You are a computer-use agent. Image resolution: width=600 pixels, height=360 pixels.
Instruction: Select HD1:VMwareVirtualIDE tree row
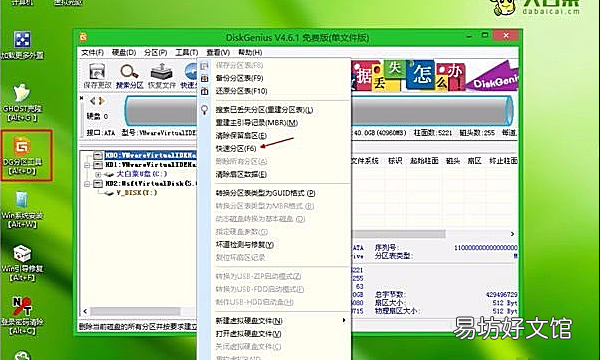point(150,165)
